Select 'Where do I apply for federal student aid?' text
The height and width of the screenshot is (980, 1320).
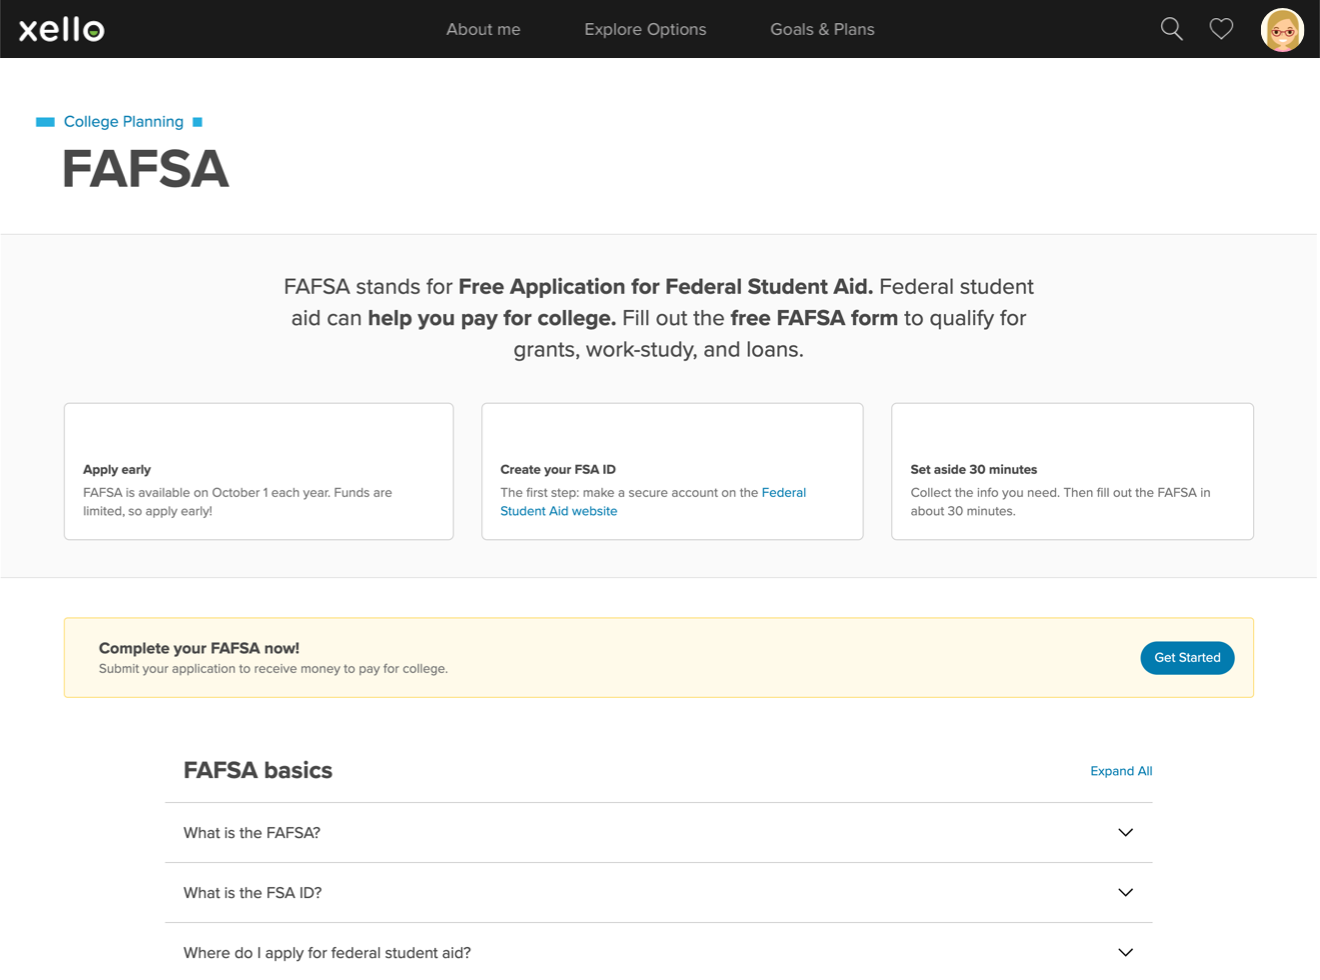(327, 953)
